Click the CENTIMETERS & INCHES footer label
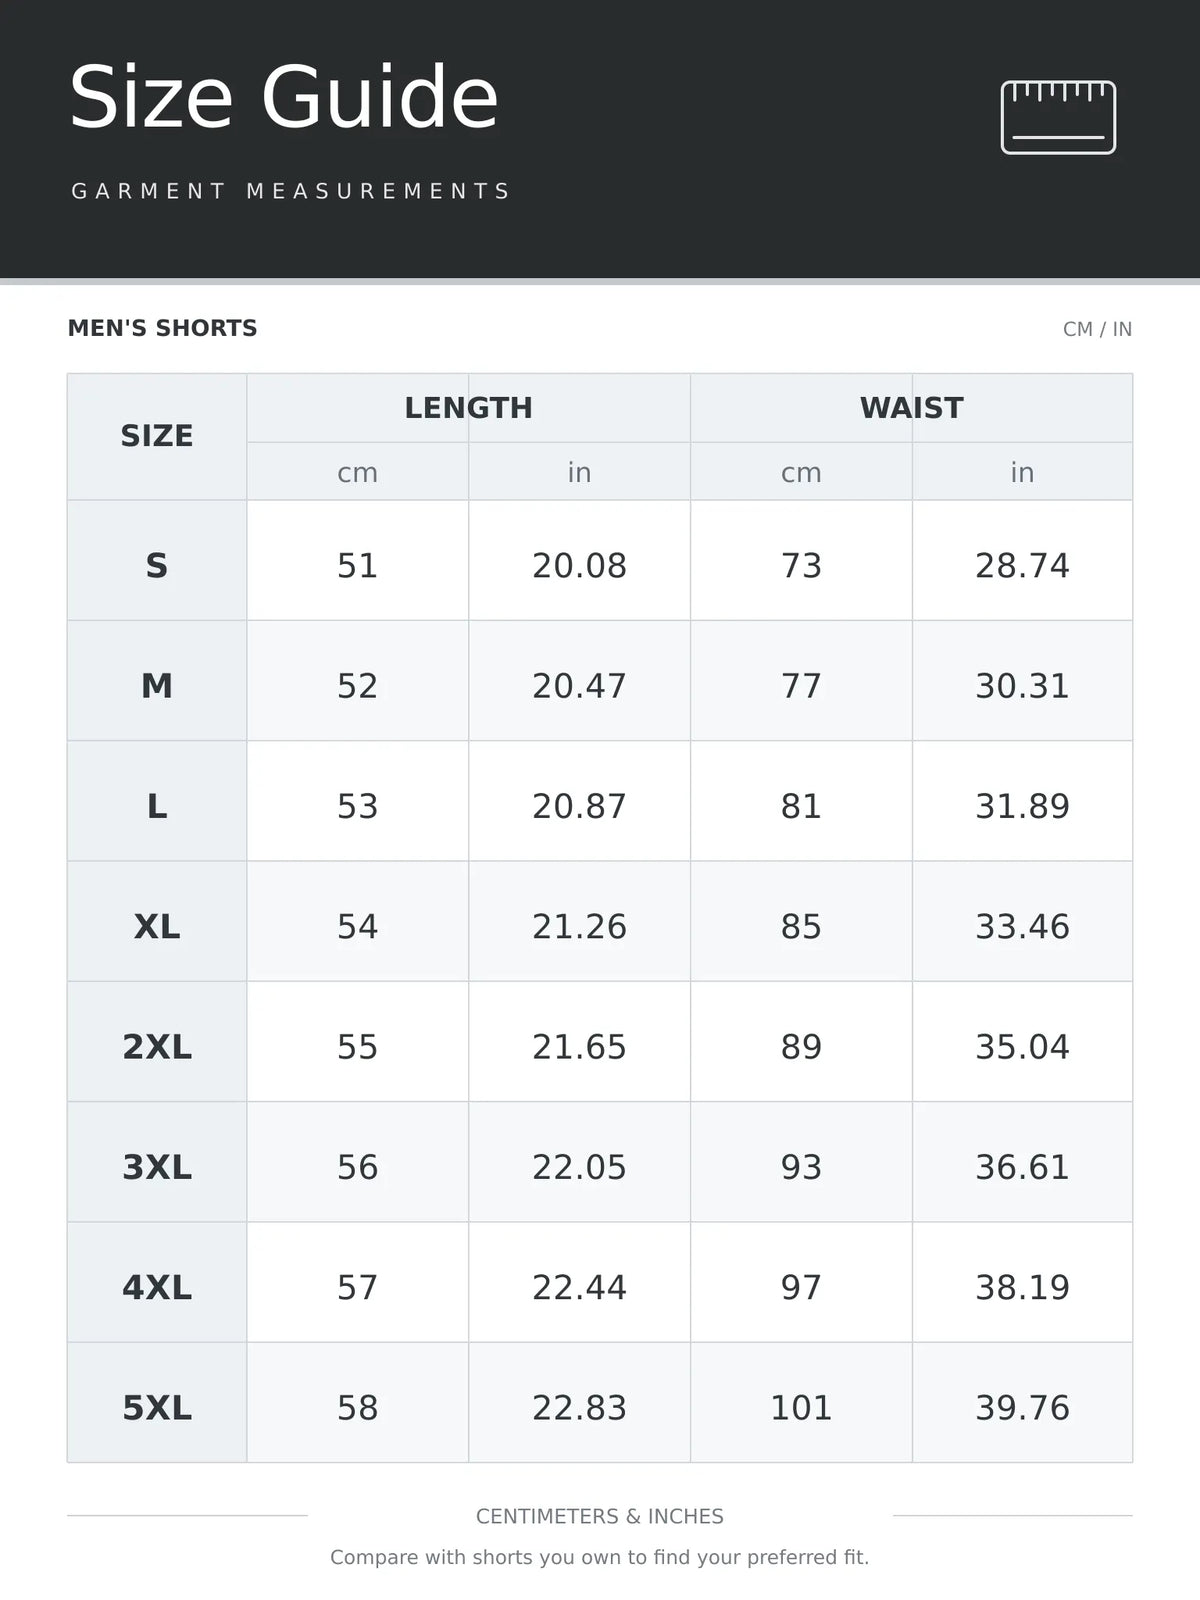 tap(600, 1516)
